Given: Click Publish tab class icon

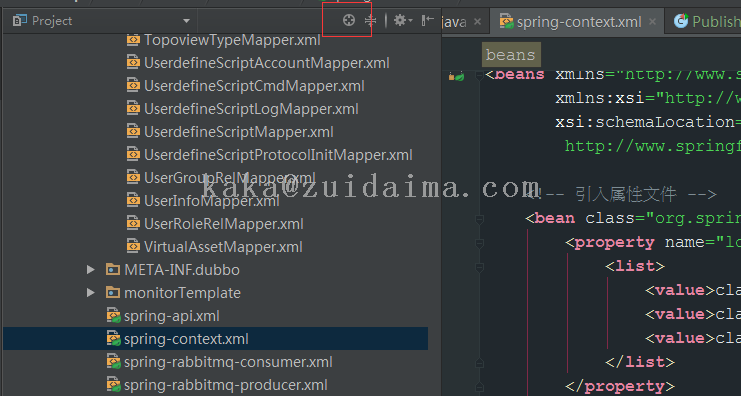Looking at the screenshot, I should click(x=681, y=21).
